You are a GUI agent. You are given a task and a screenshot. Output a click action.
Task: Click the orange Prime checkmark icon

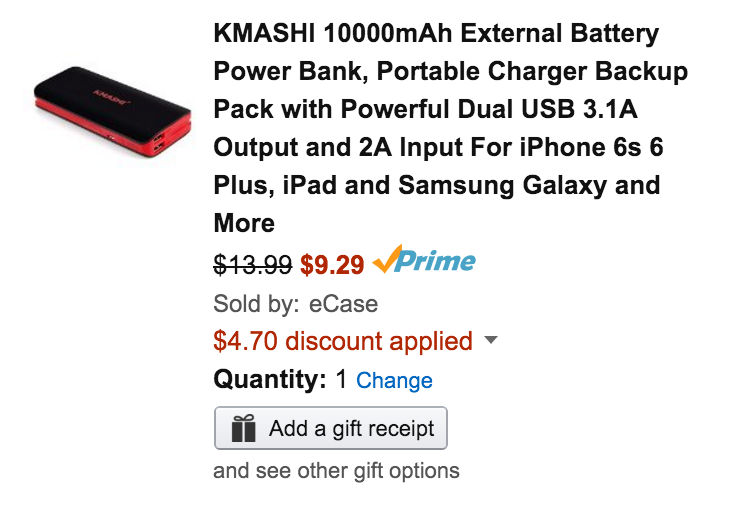(x=386, y=261)
